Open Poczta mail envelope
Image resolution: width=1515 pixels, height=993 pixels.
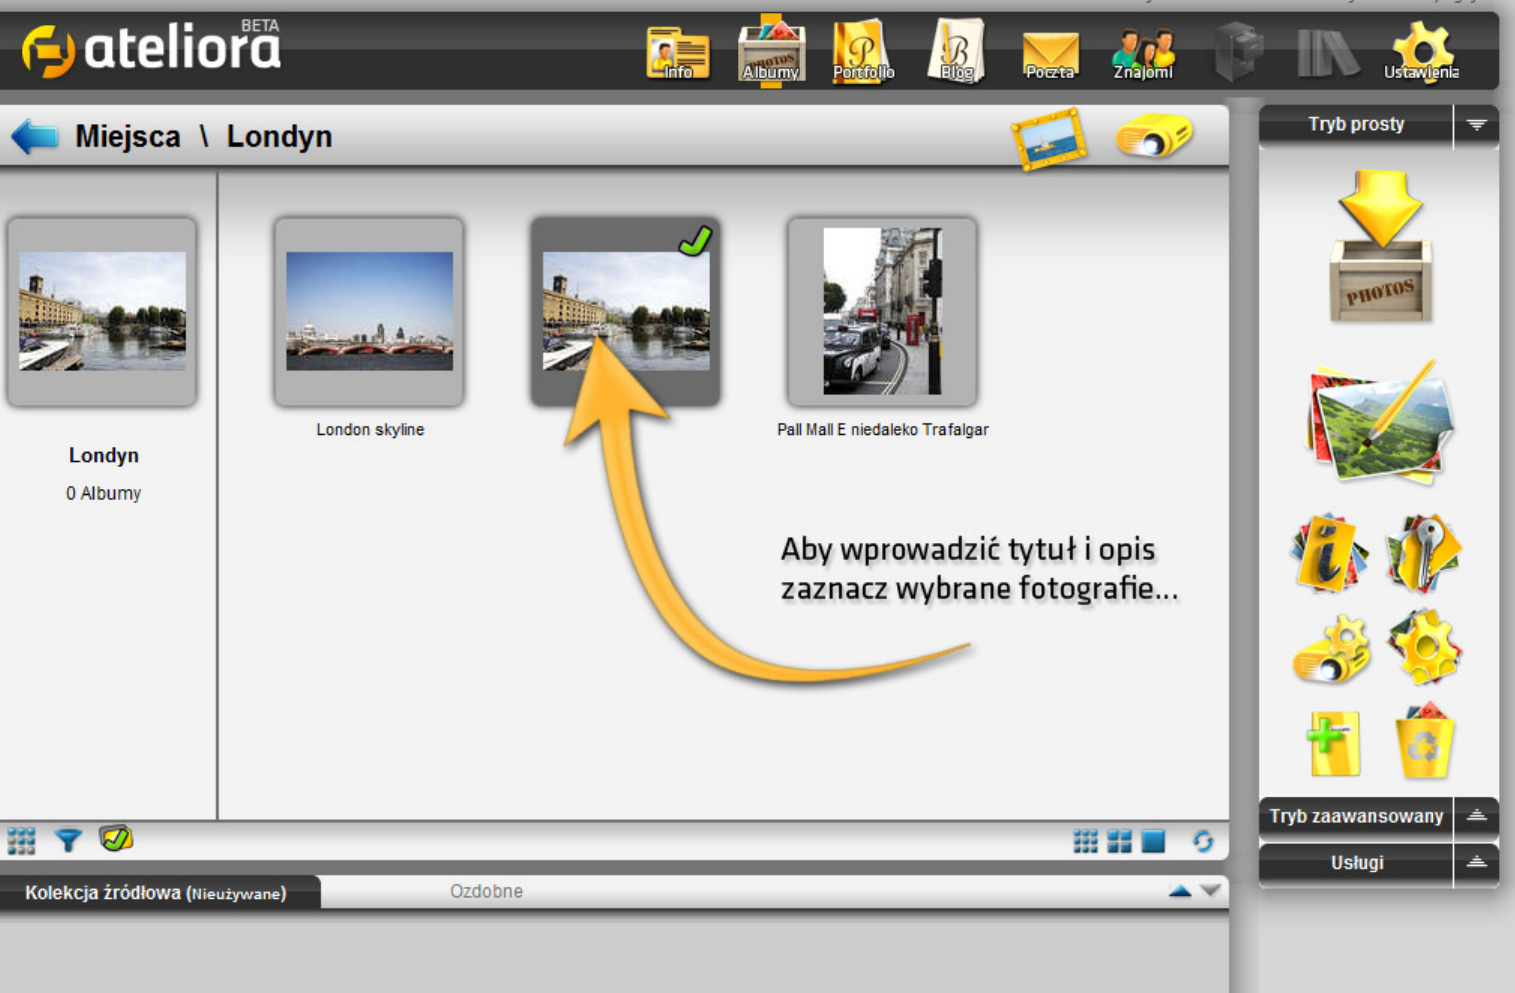point(1050,55)
